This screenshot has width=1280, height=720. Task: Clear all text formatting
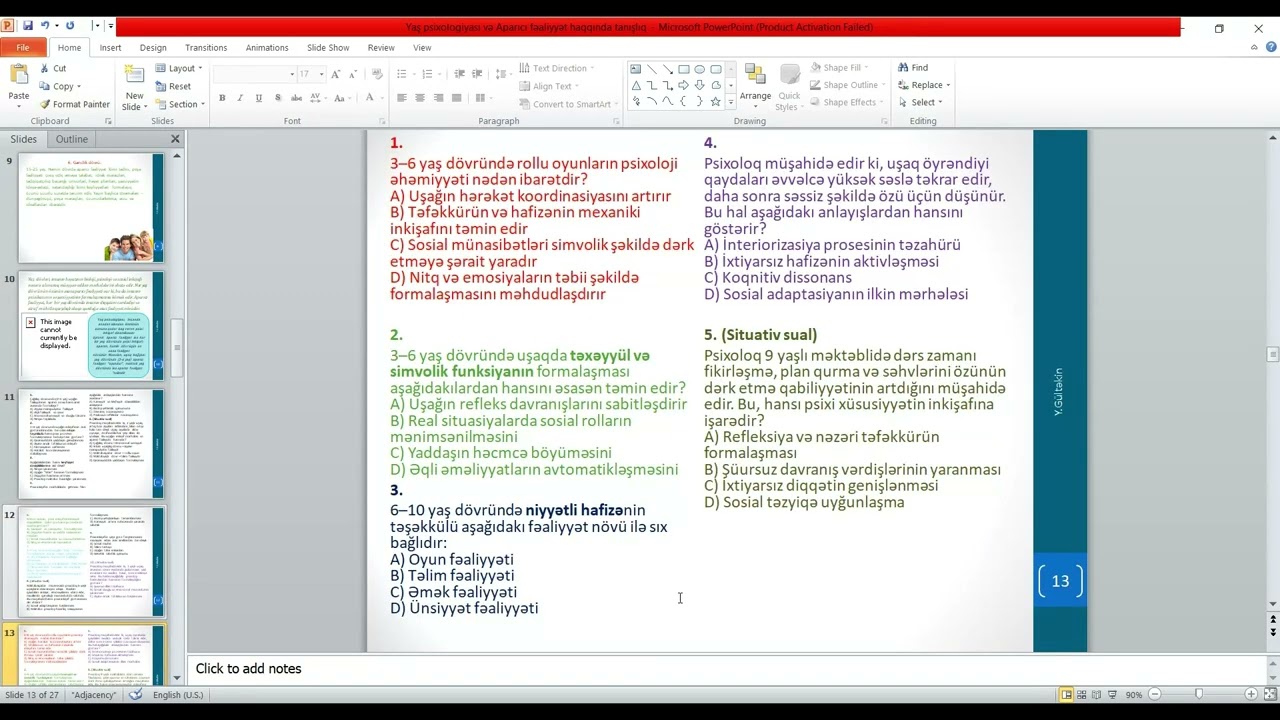pyautogui.click(x=377, y=74)
